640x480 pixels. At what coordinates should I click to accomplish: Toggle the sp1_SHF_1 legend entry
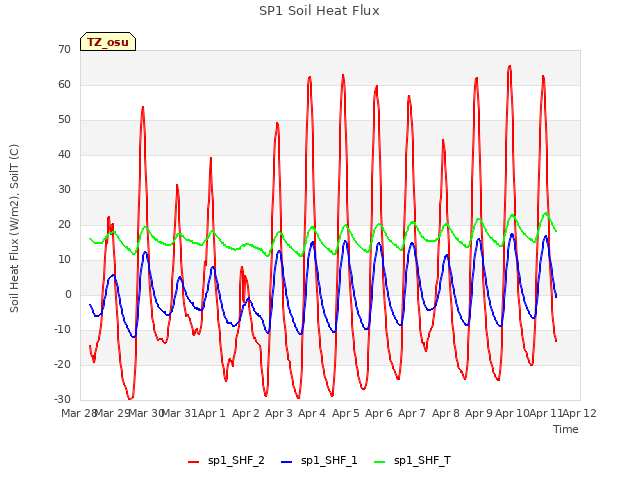319,461
